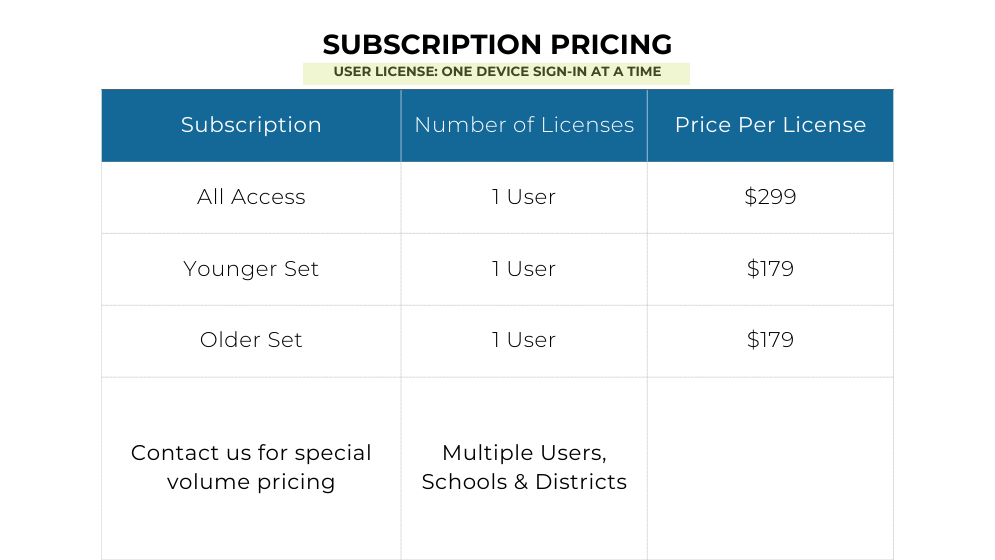The height and width of the screenshot is (560, 995).
Task: Click Multiple Users, Schools & Districts cell
Action: (524, 467)
